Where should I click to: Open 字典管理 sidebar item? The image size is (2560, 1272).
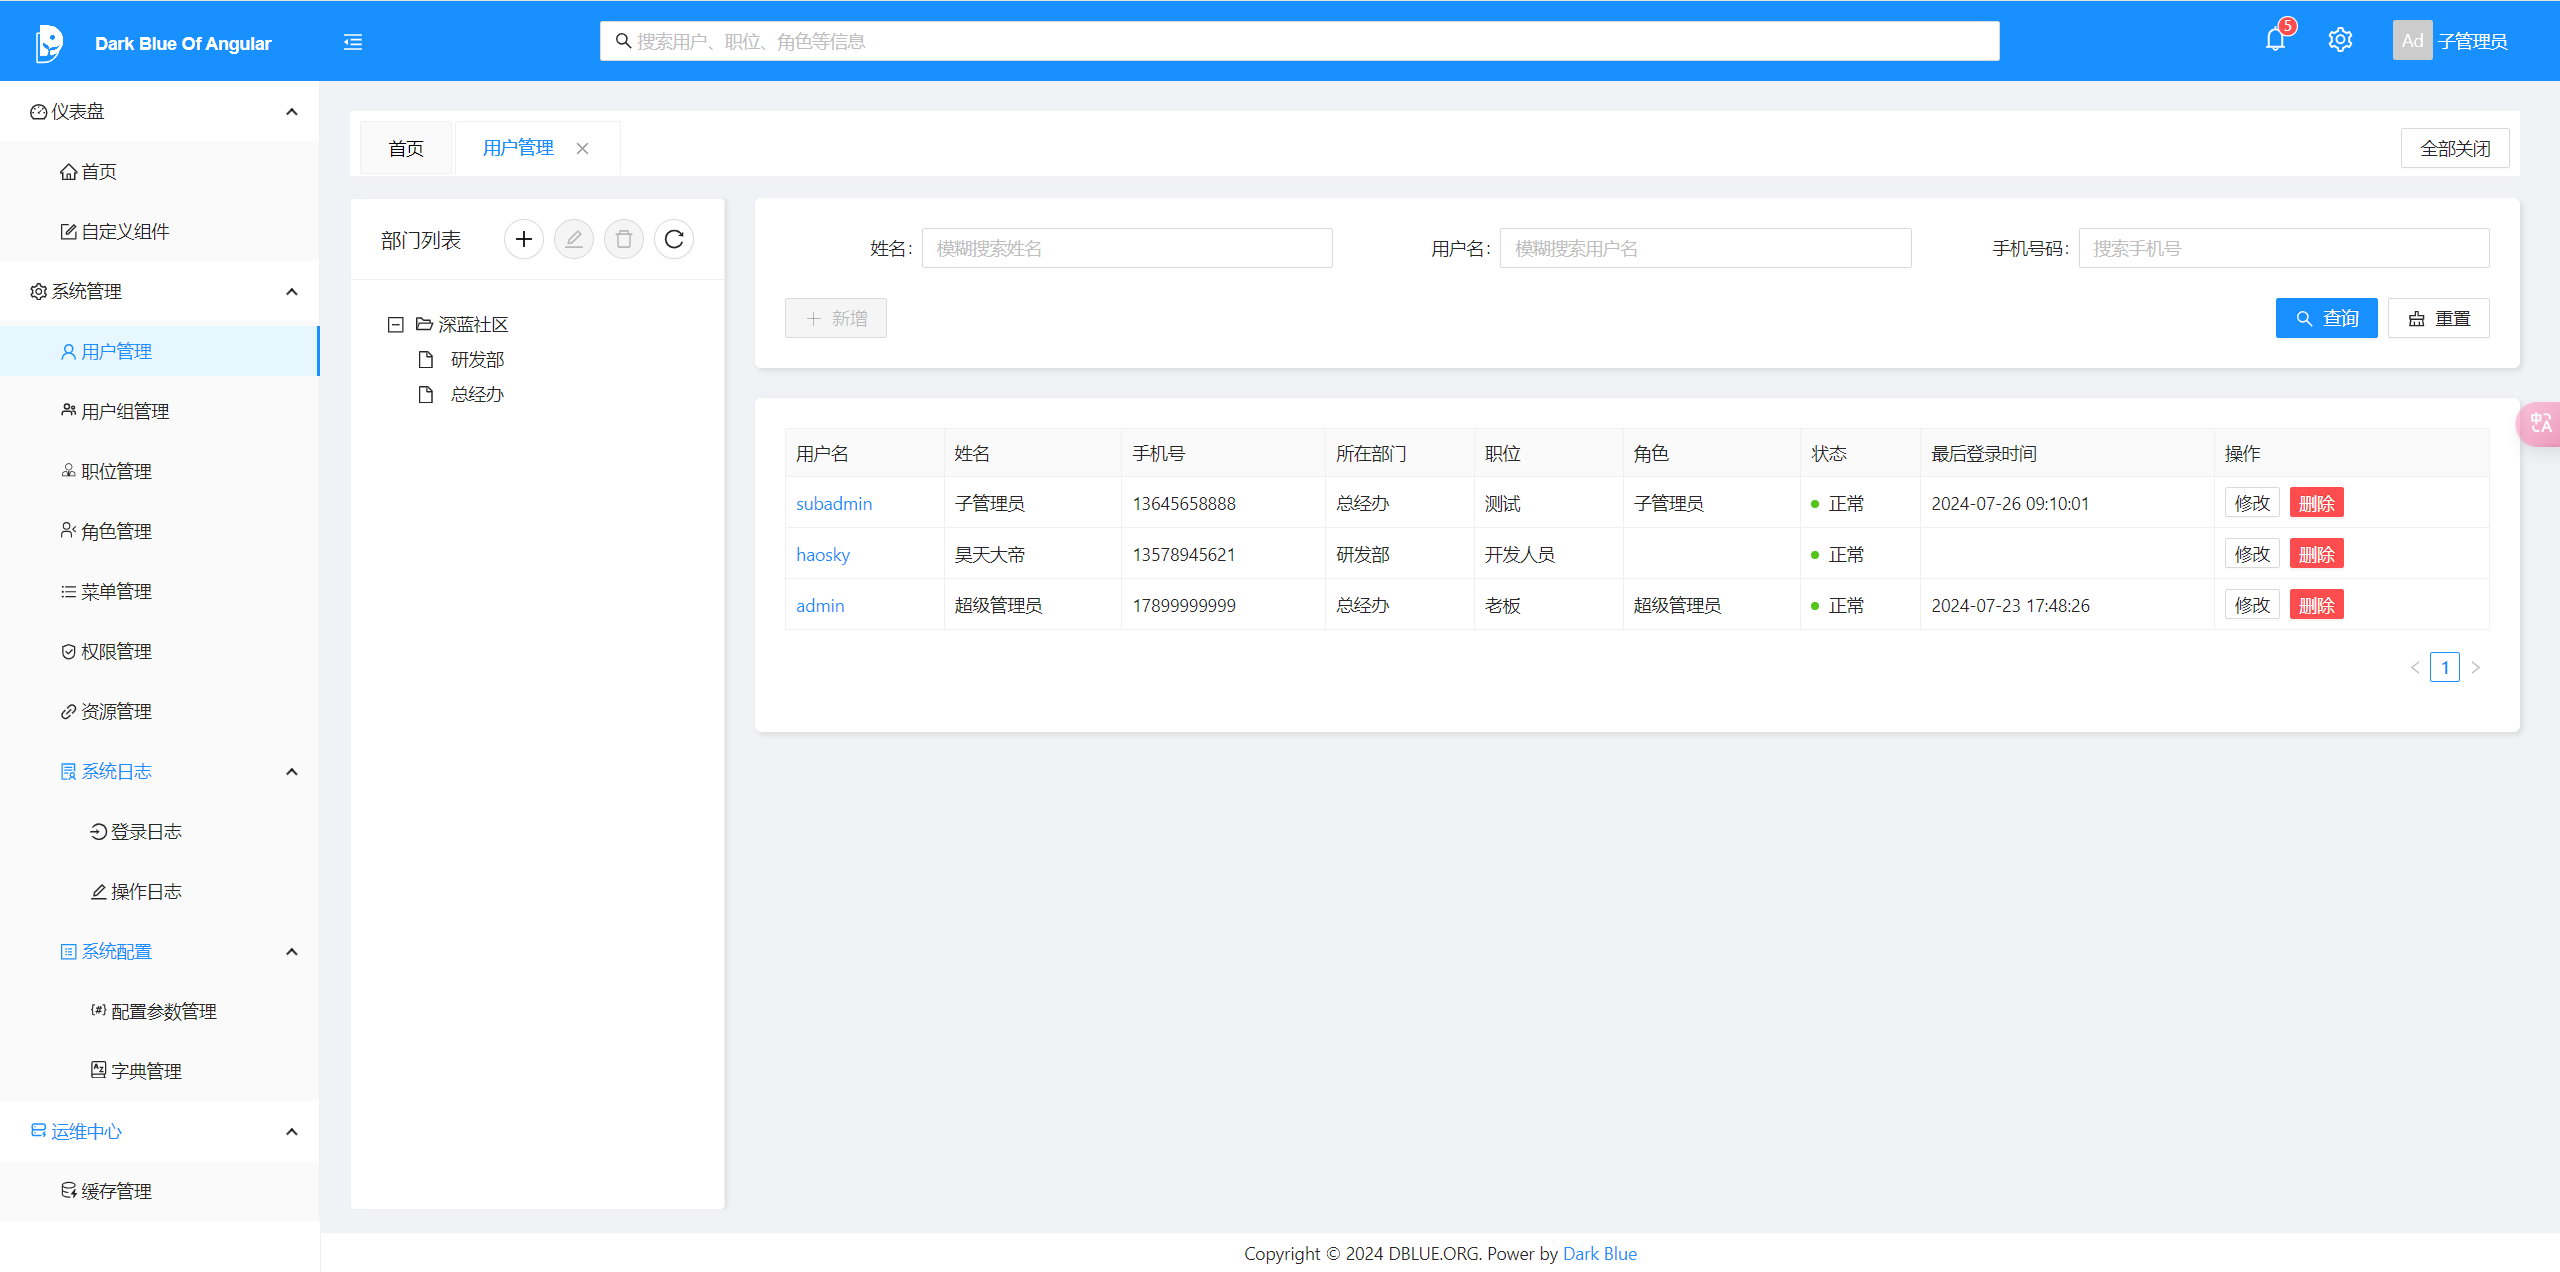[x=160, y=1071]
